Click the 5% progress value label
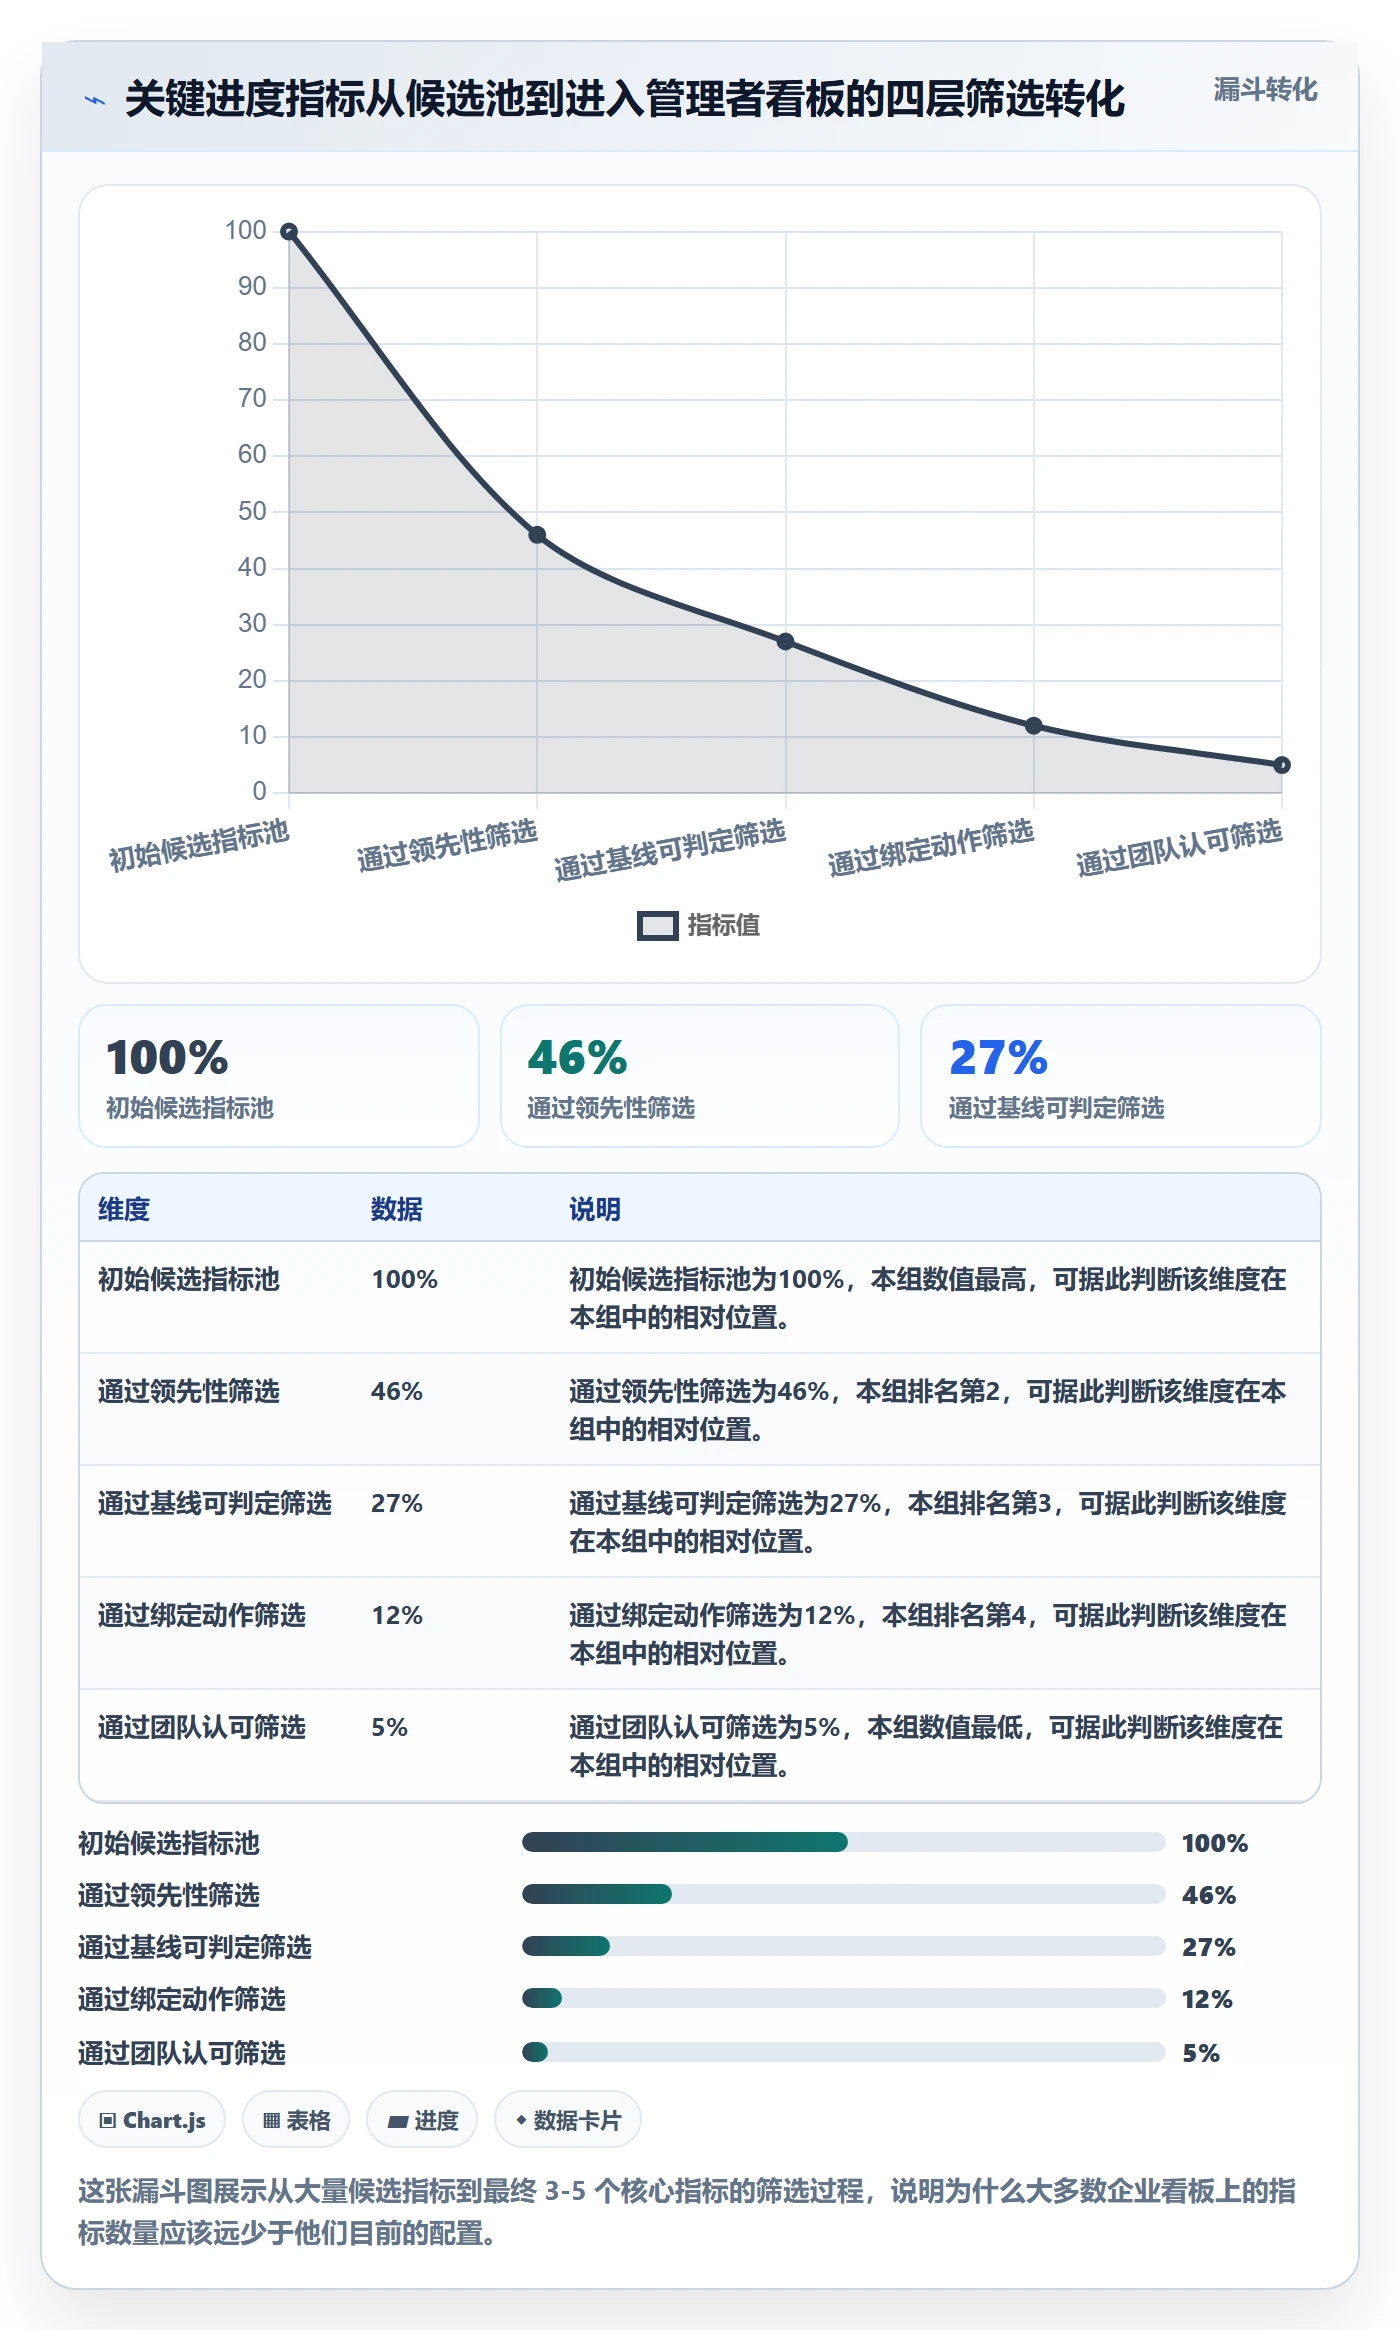The width and height of the screenshot is (1400, 2330). 1201,2053
